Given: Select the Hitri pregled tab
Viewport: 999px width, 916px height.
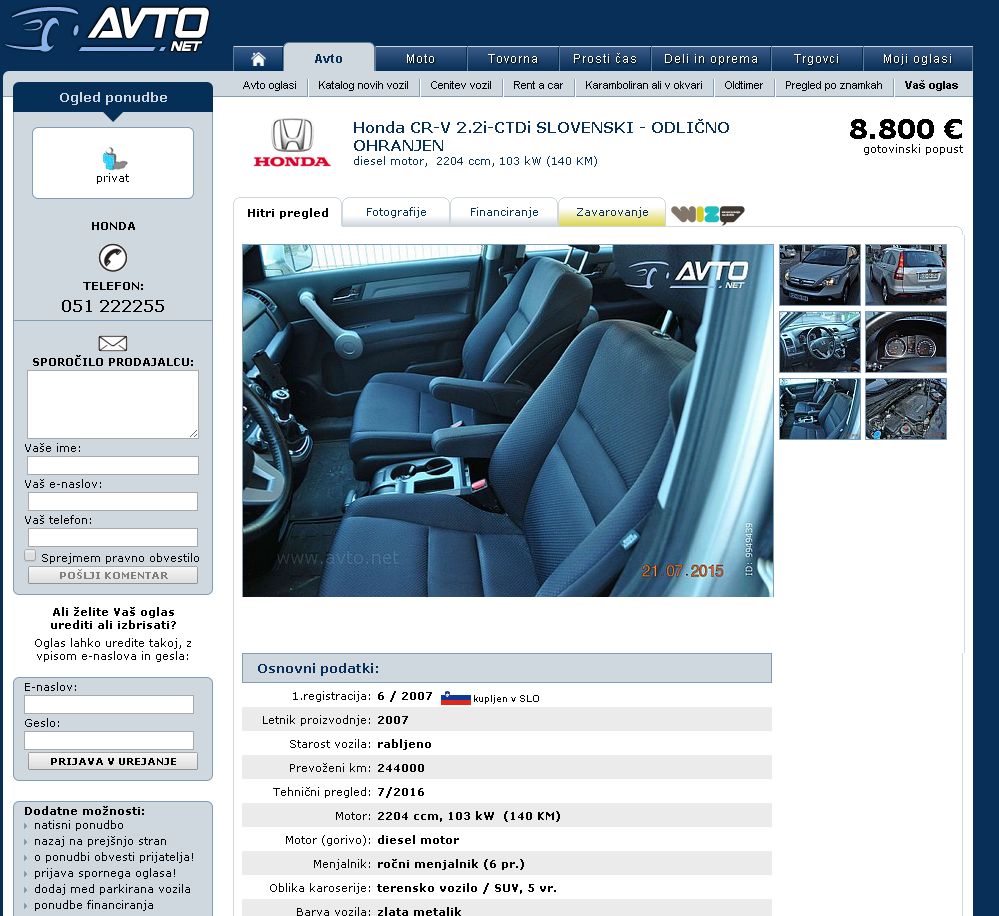Looking at the screenshot, I should (288, 213).
